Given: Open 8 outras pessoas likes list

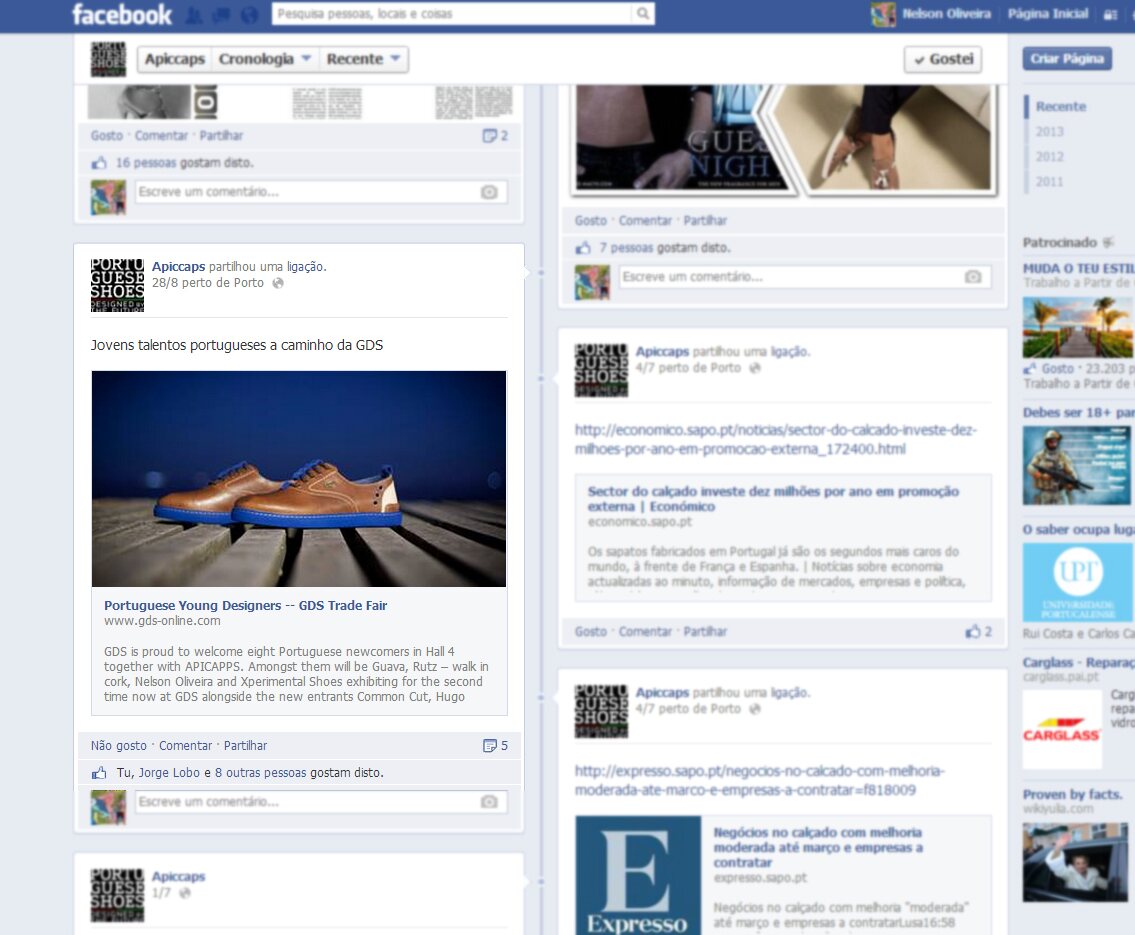Looking at the screenshot, I should [x=260, y=773].
